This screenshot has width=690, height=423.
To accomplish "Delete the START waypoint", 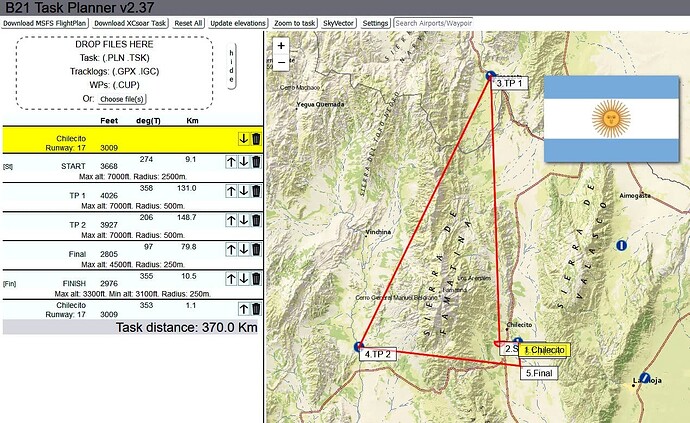I will click(x=256, y=162).
